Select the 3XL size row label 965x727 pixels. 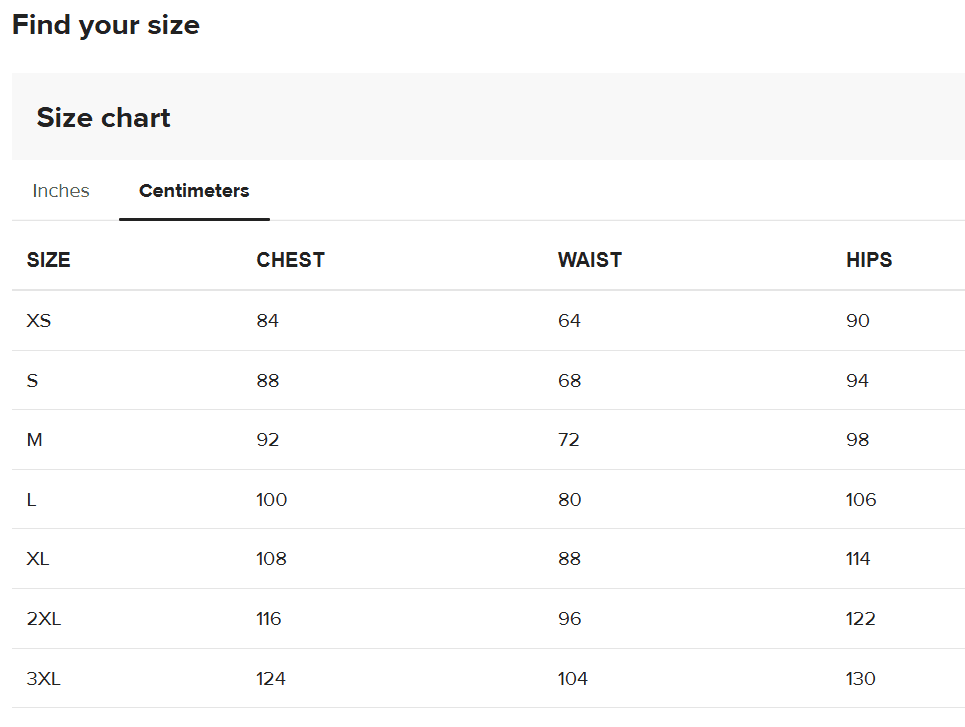pyautogui.click(x=44, y=679)
